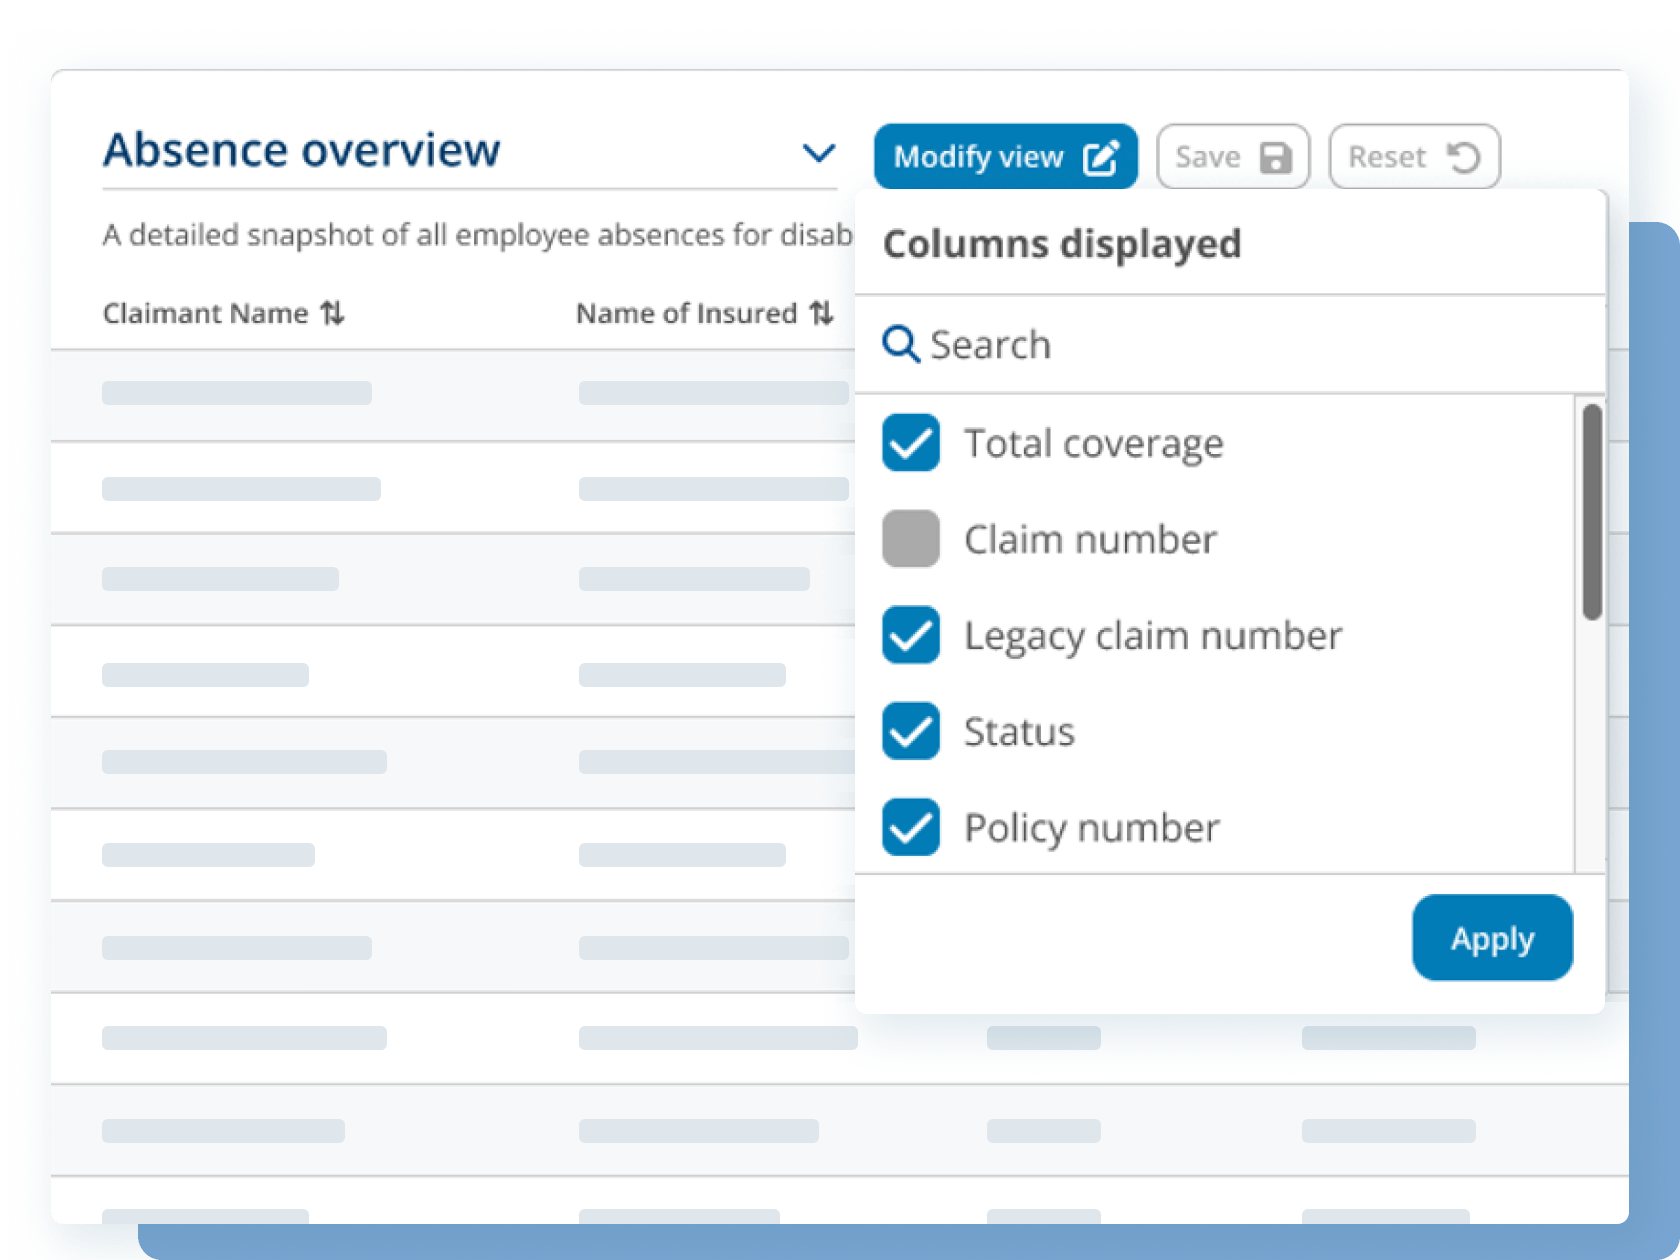Sort by the Name of Insured header

point(683,313)
